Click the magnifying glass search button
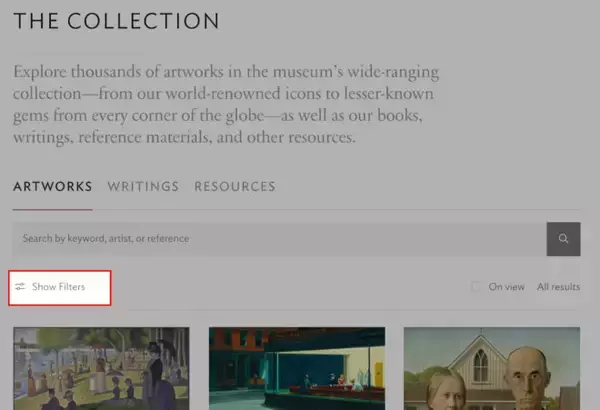This screenshot has width=600, height=410. [563, 239]
